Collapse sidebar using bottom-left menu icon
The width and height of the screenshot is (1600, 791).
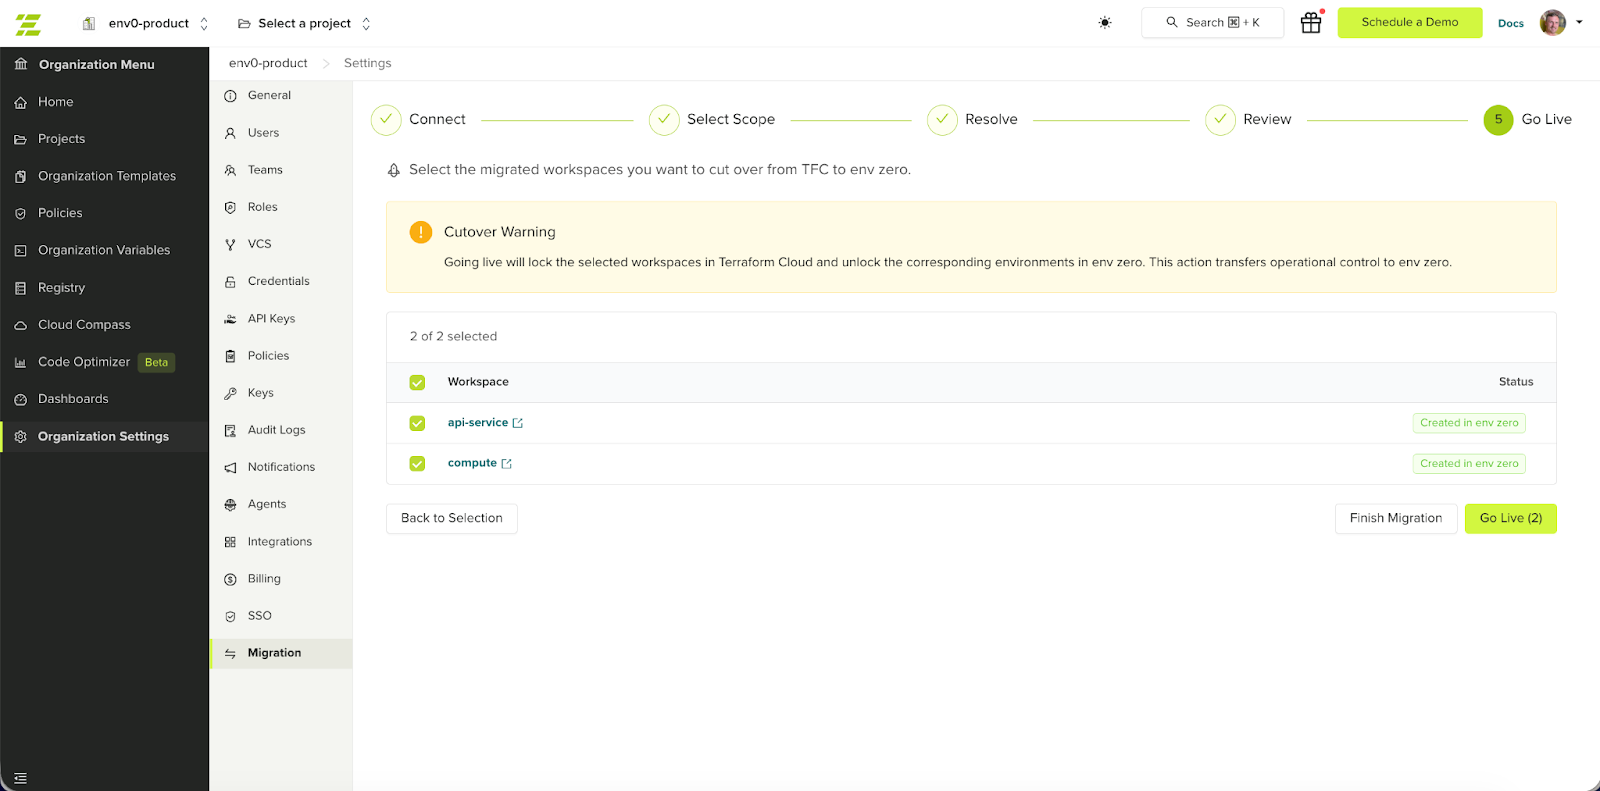point(20,778)
